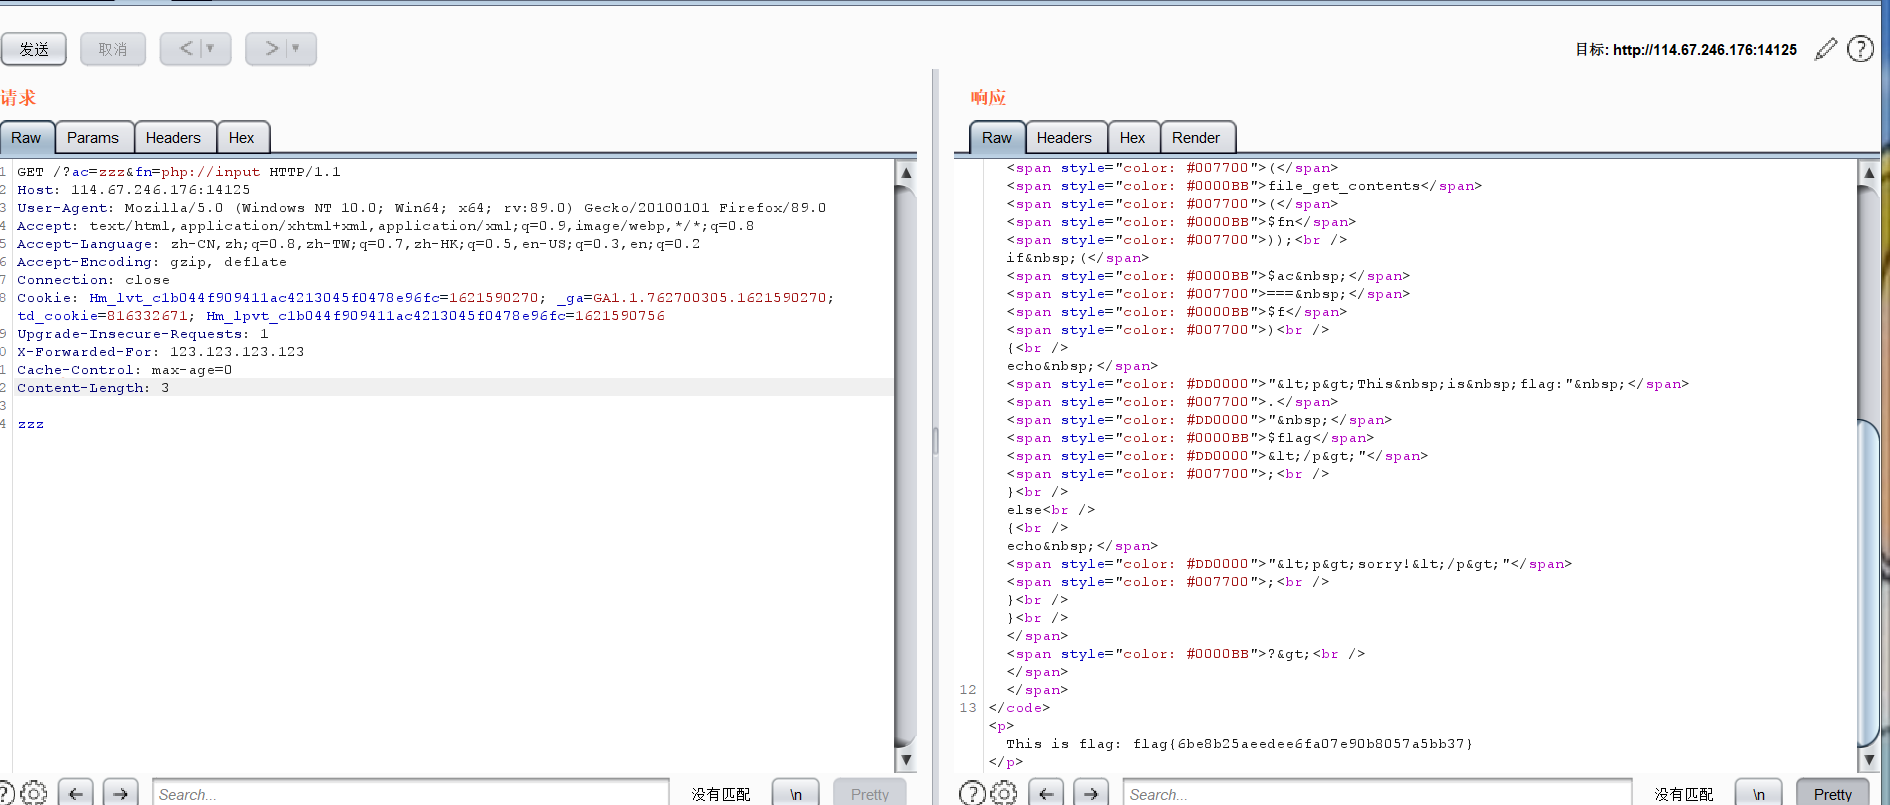The image size is (1890, 805).
Task: Focus the response pane Search field
Action: [1377, 794]
